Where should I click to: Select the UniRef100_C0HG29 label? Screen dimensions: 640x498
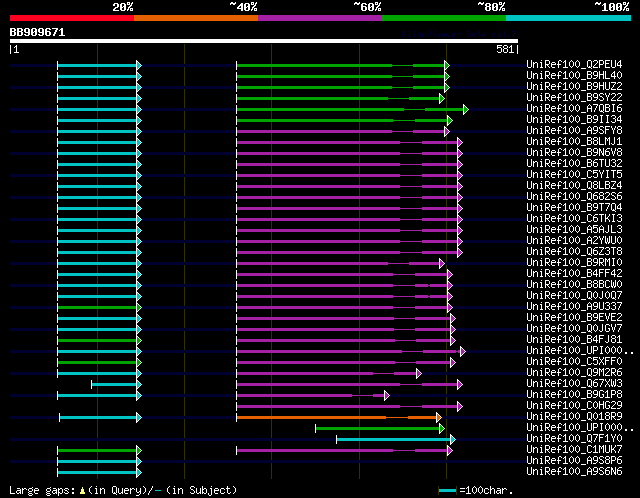(574, 406)
